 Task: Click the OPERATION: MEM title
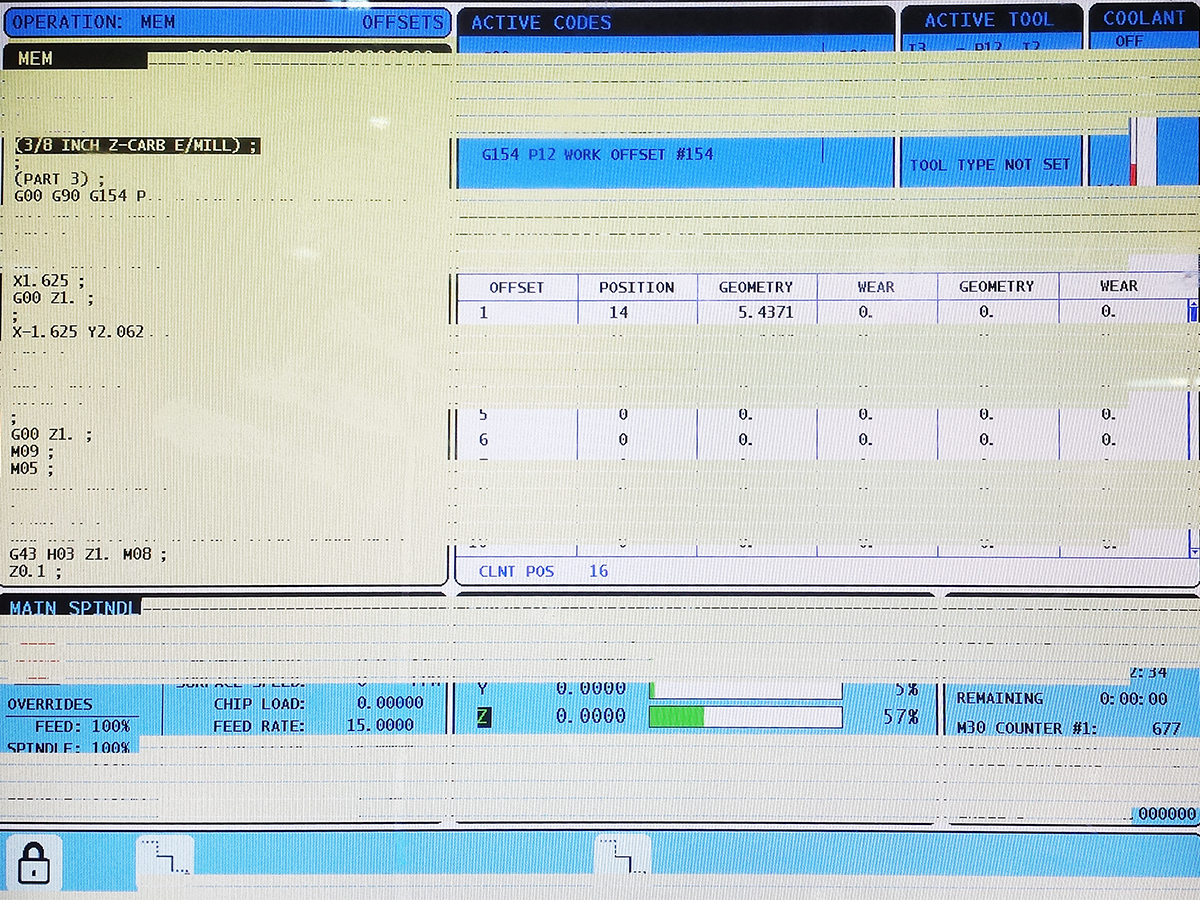coord(93,22)
